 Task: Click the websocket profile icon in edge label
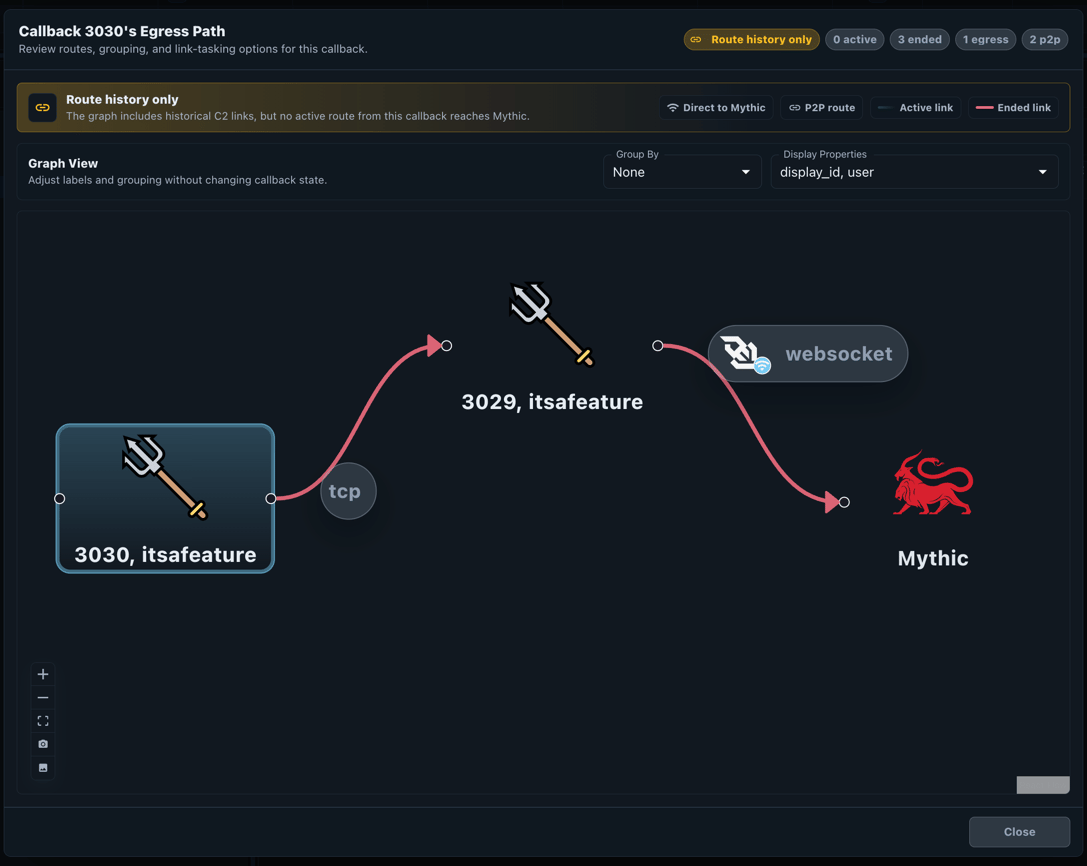745,354
